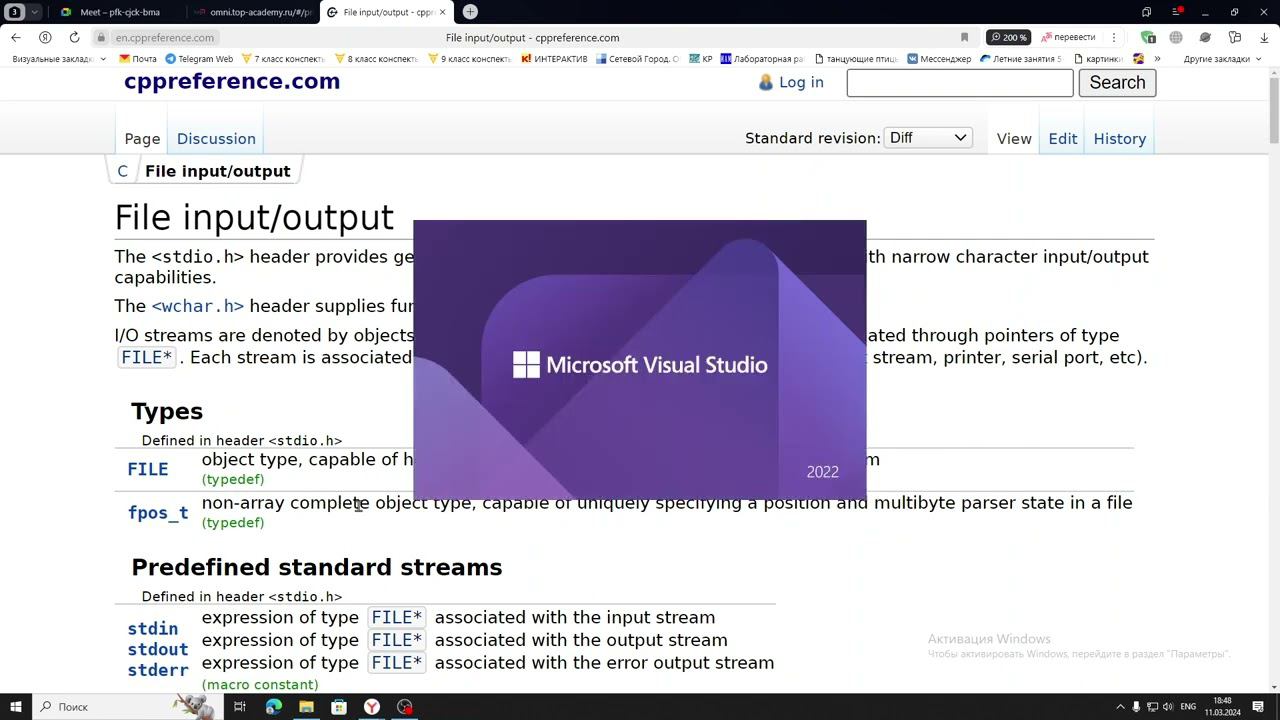Switch to the omni.top-academy.ru tab

pyautogui.click(x=252, y=12)
